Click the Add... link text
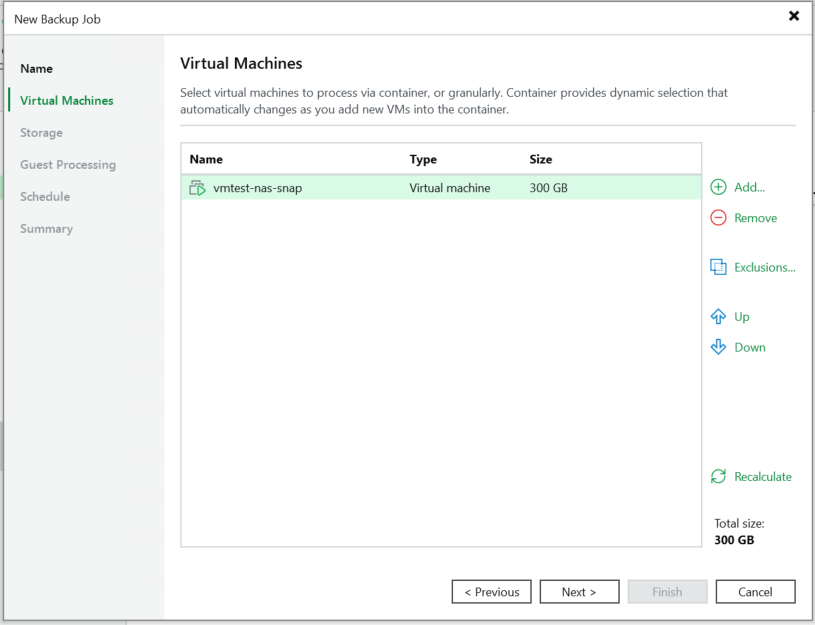The image size is (815, 625). click(x=749, y=187)
